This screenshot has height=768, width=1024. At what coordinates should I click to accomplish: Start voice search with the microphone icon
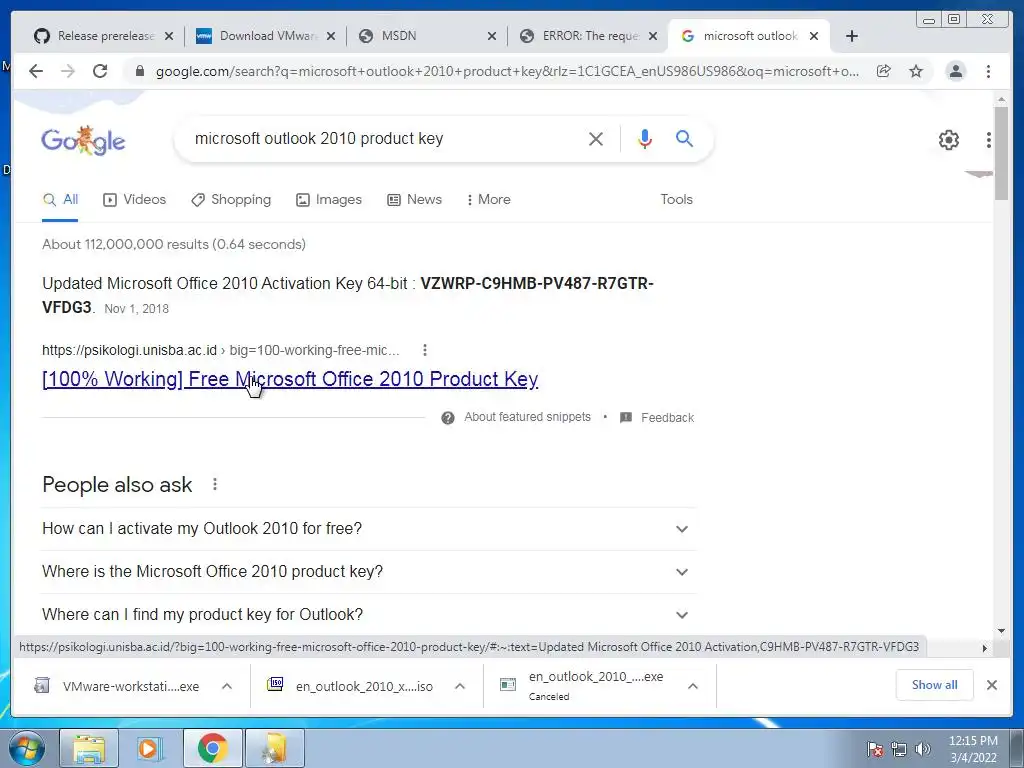[645, 138]
